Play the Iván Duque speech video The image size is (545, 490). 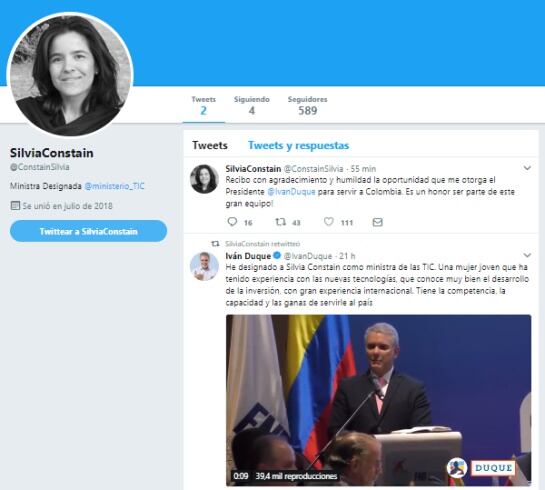pos(378,400)
